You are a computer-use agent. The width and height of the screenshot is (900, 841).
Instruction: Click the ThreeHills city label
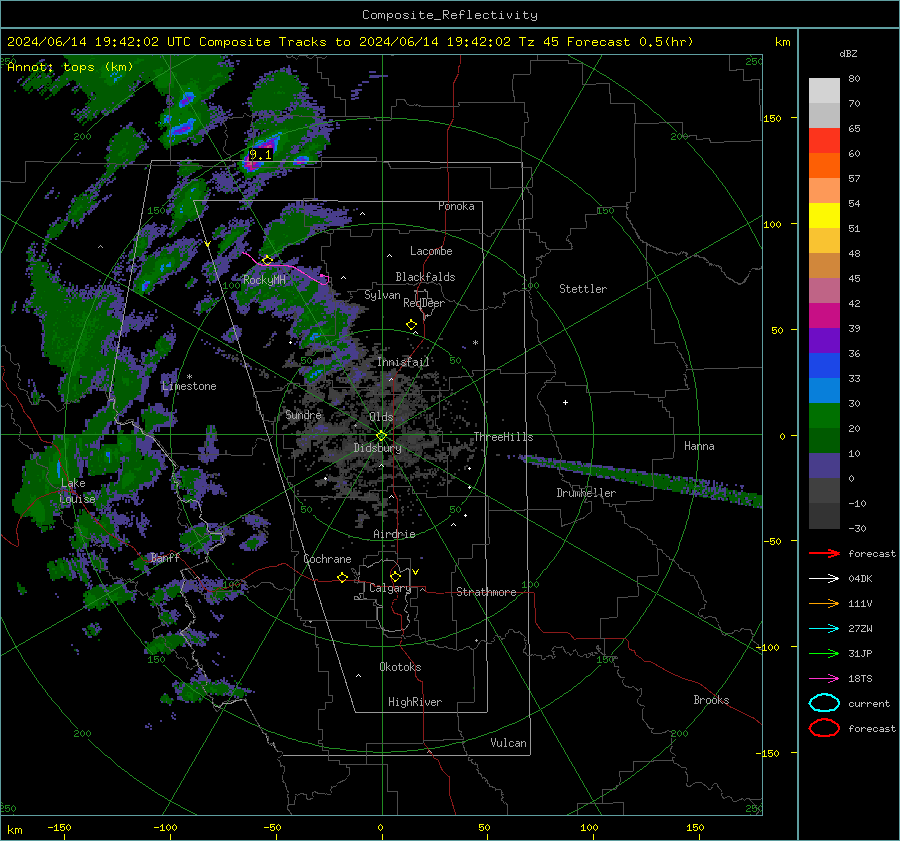point(503,437)
